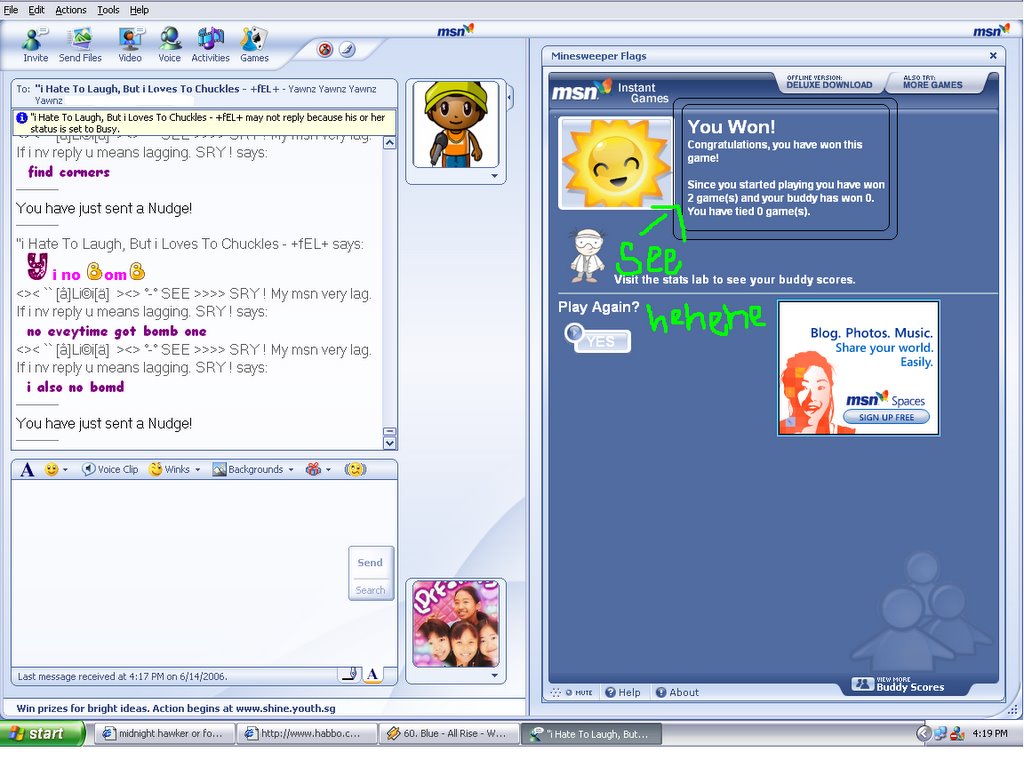Click the MSN Messenger tray icon
Image resolution: width=1024 pixels, height=768 pixels.
pos(957,733)
